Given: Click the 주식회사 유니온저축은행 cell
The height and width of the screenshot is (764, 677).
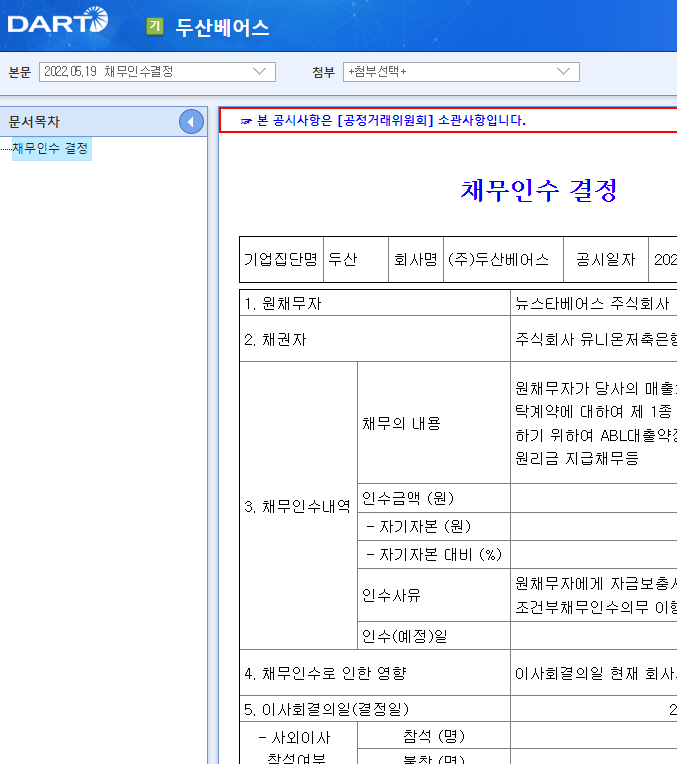Looking at the screenshot, I should pyautogui.click(x=594, y=339).
